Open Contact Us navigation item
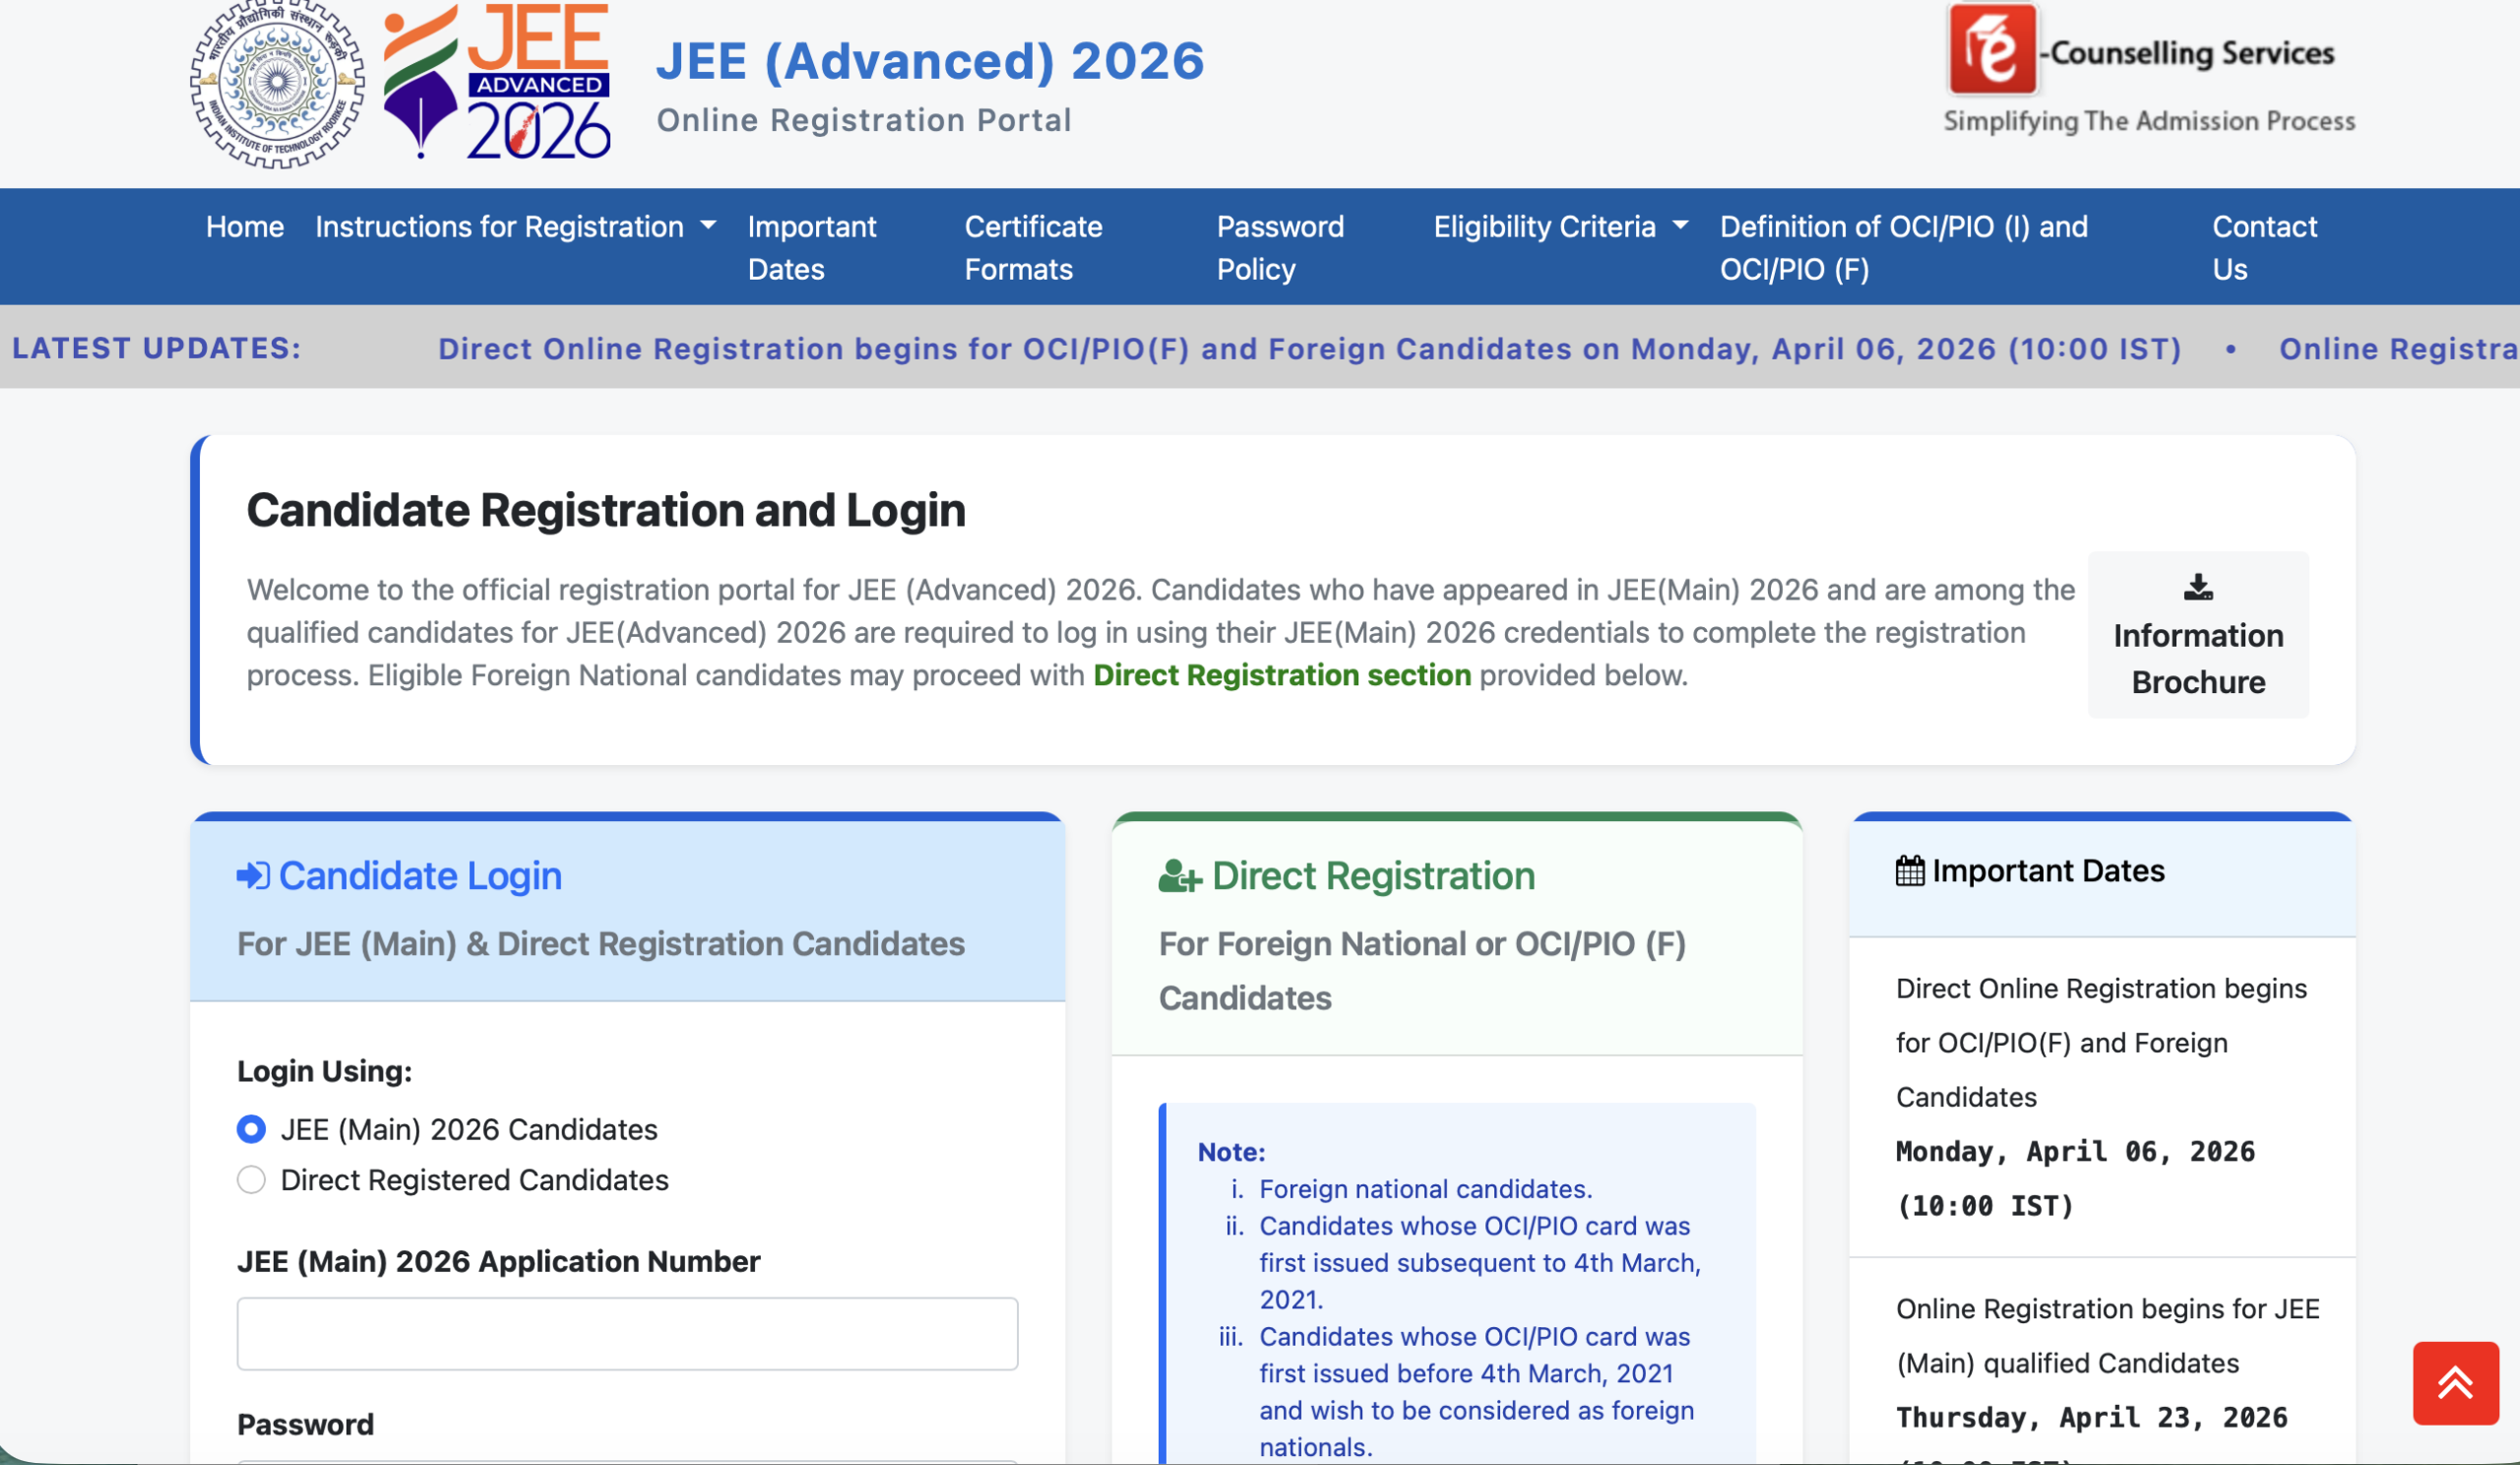 pos(2264,248)
